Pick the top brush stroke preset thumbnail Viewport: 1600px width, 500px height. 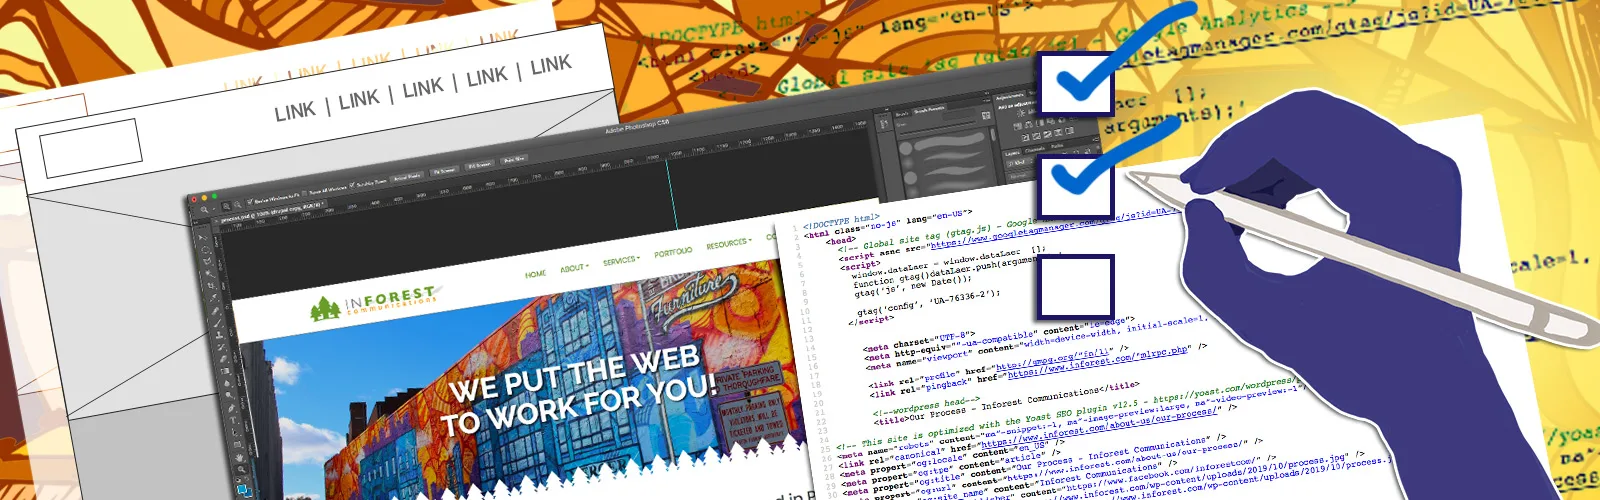(x=949, y=140)
